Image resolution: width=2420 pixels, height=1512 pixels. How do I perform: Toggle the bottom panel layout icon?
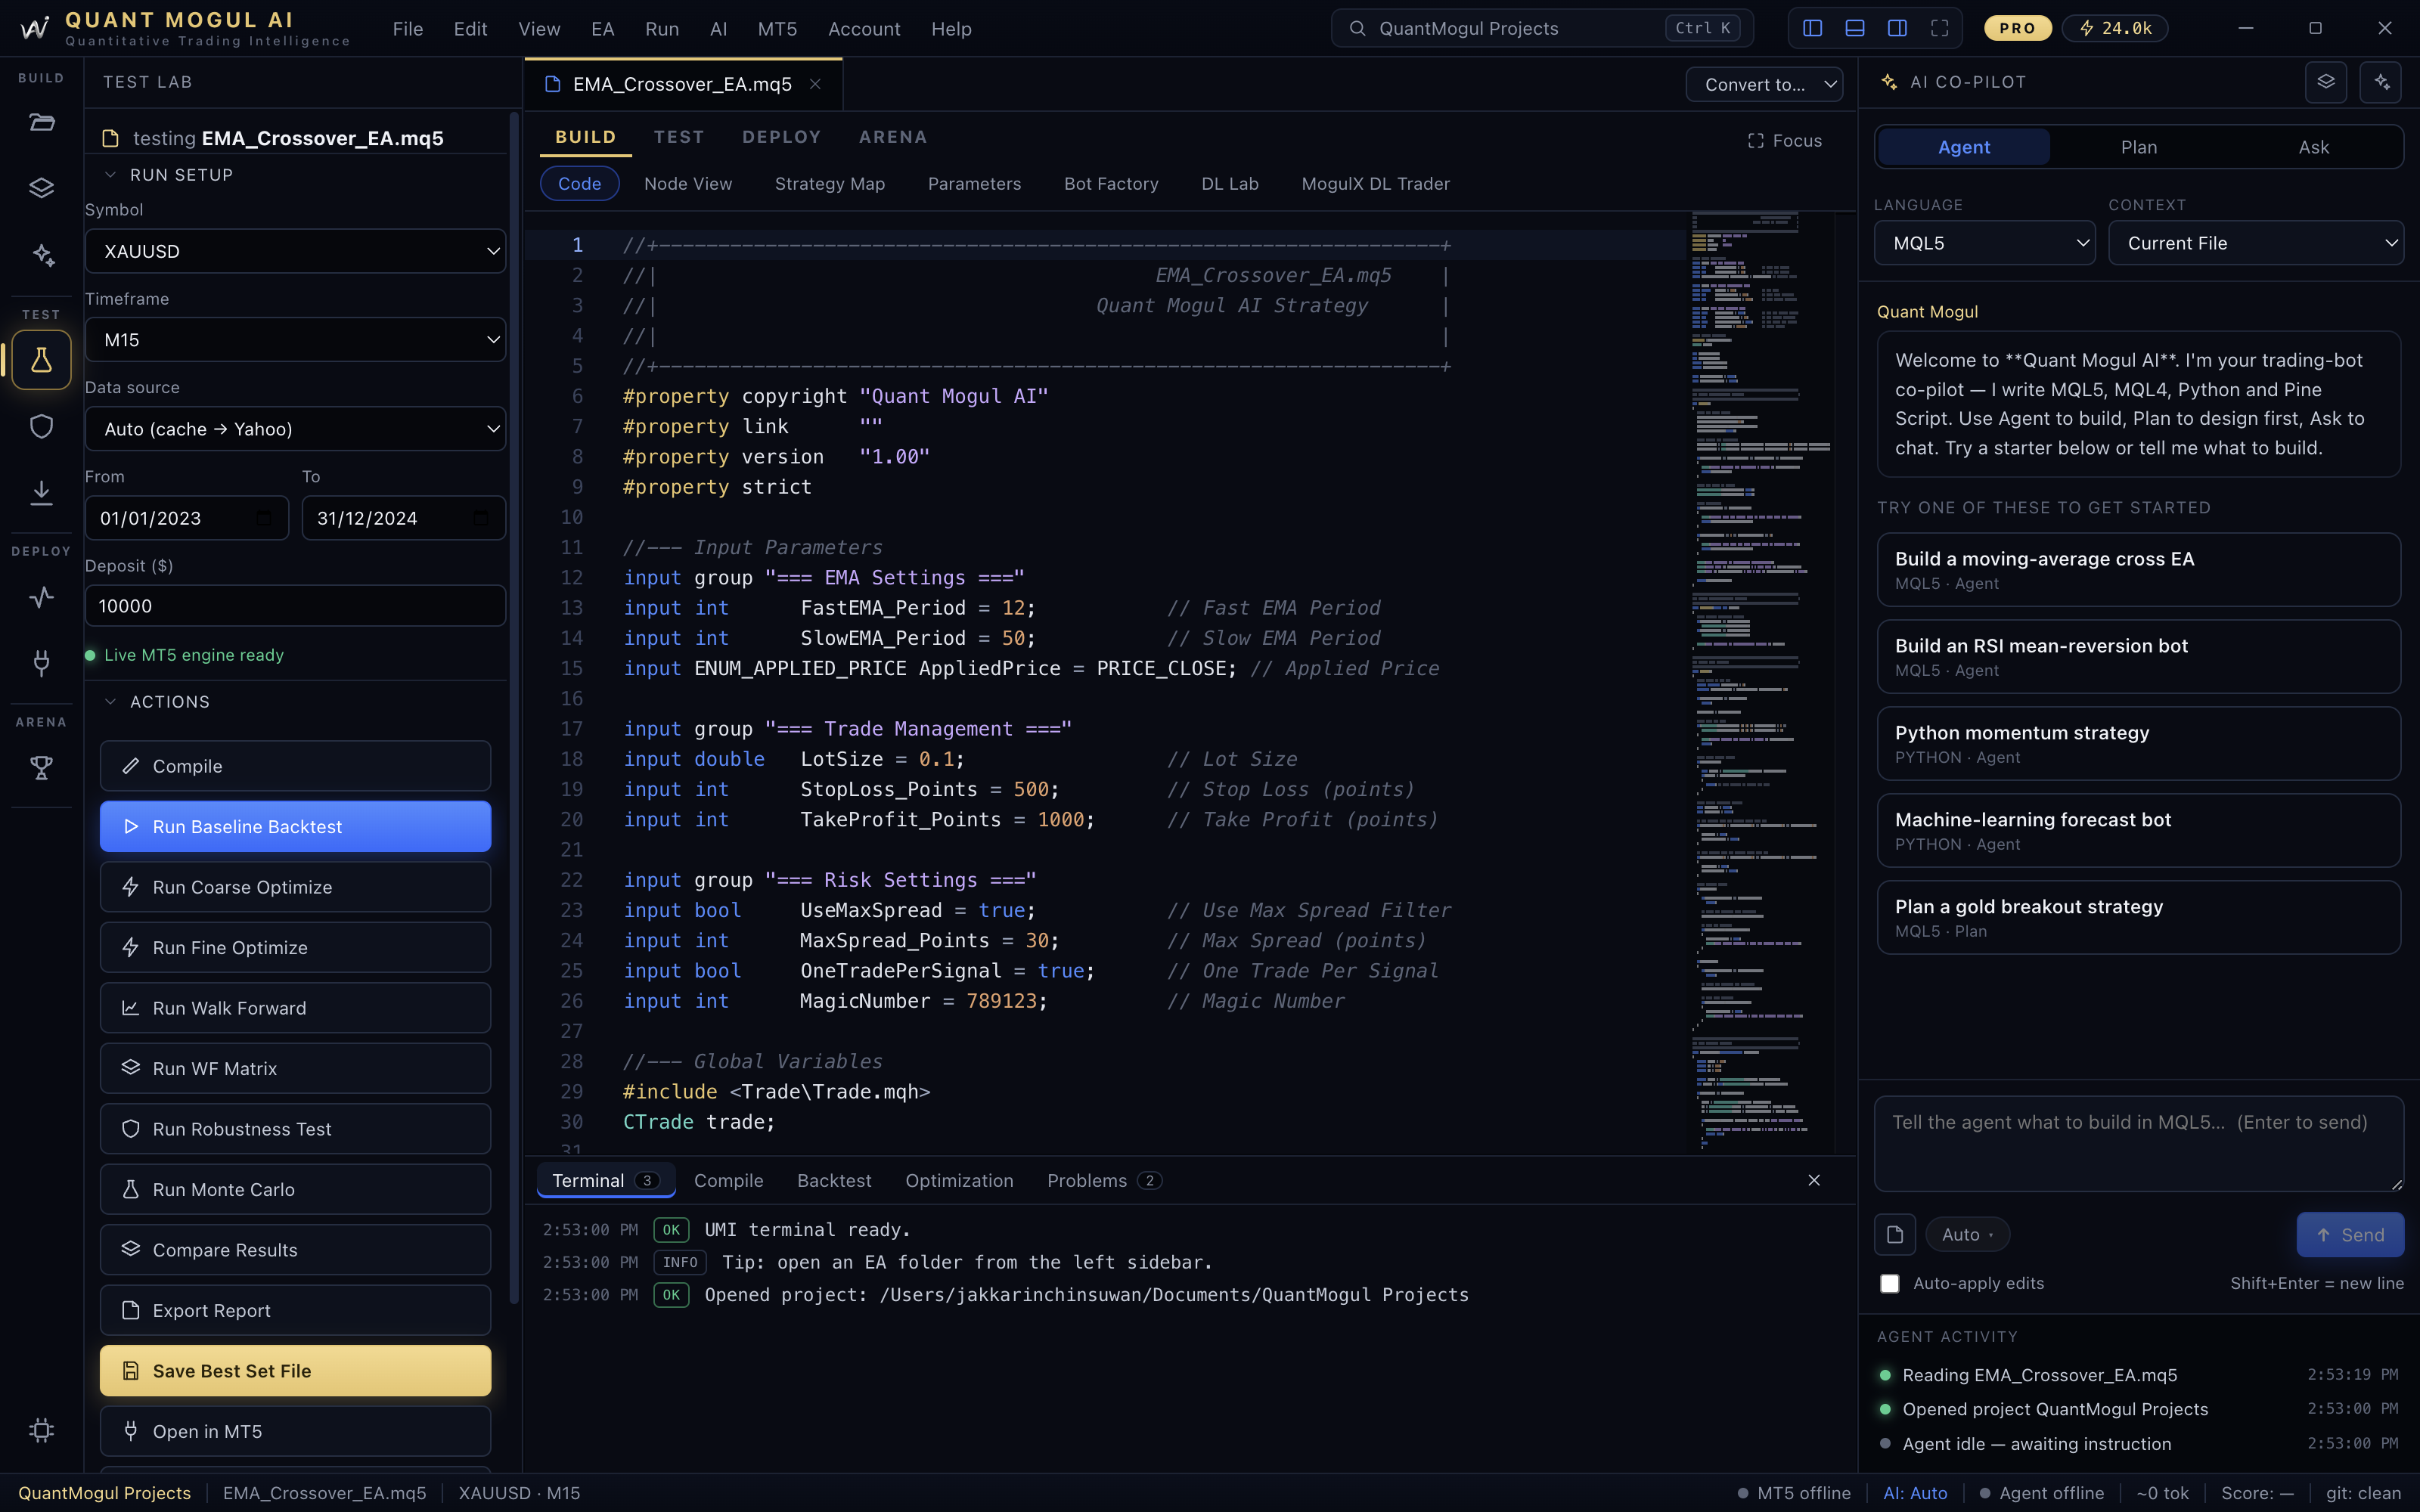1854,28
